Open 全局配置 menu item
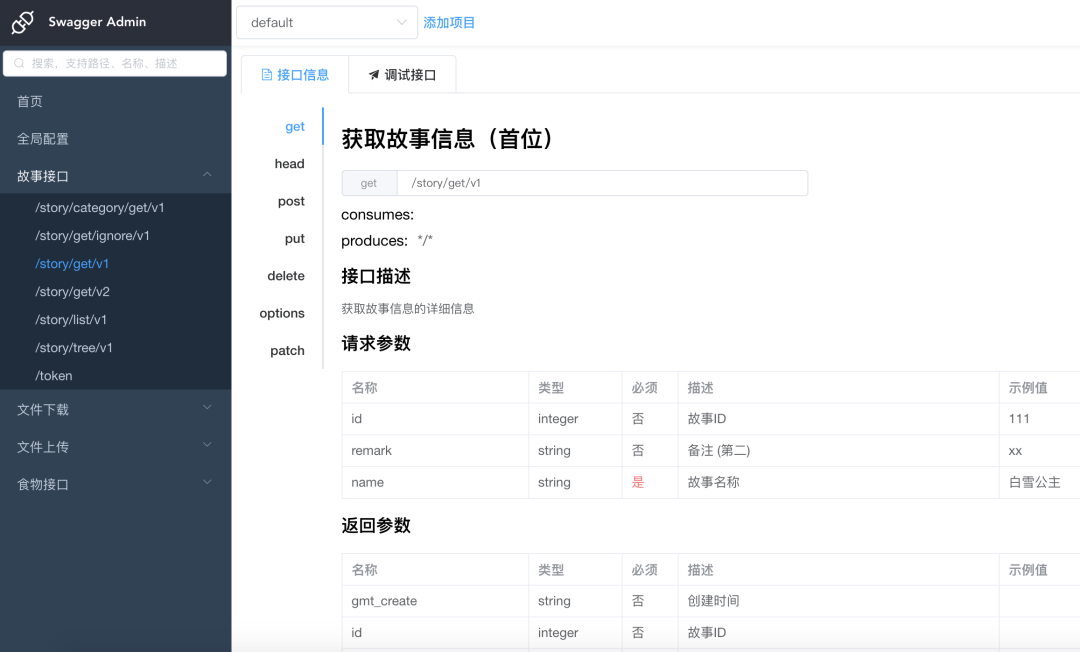This screenshot has width=1080, height=652. (43, 139)
